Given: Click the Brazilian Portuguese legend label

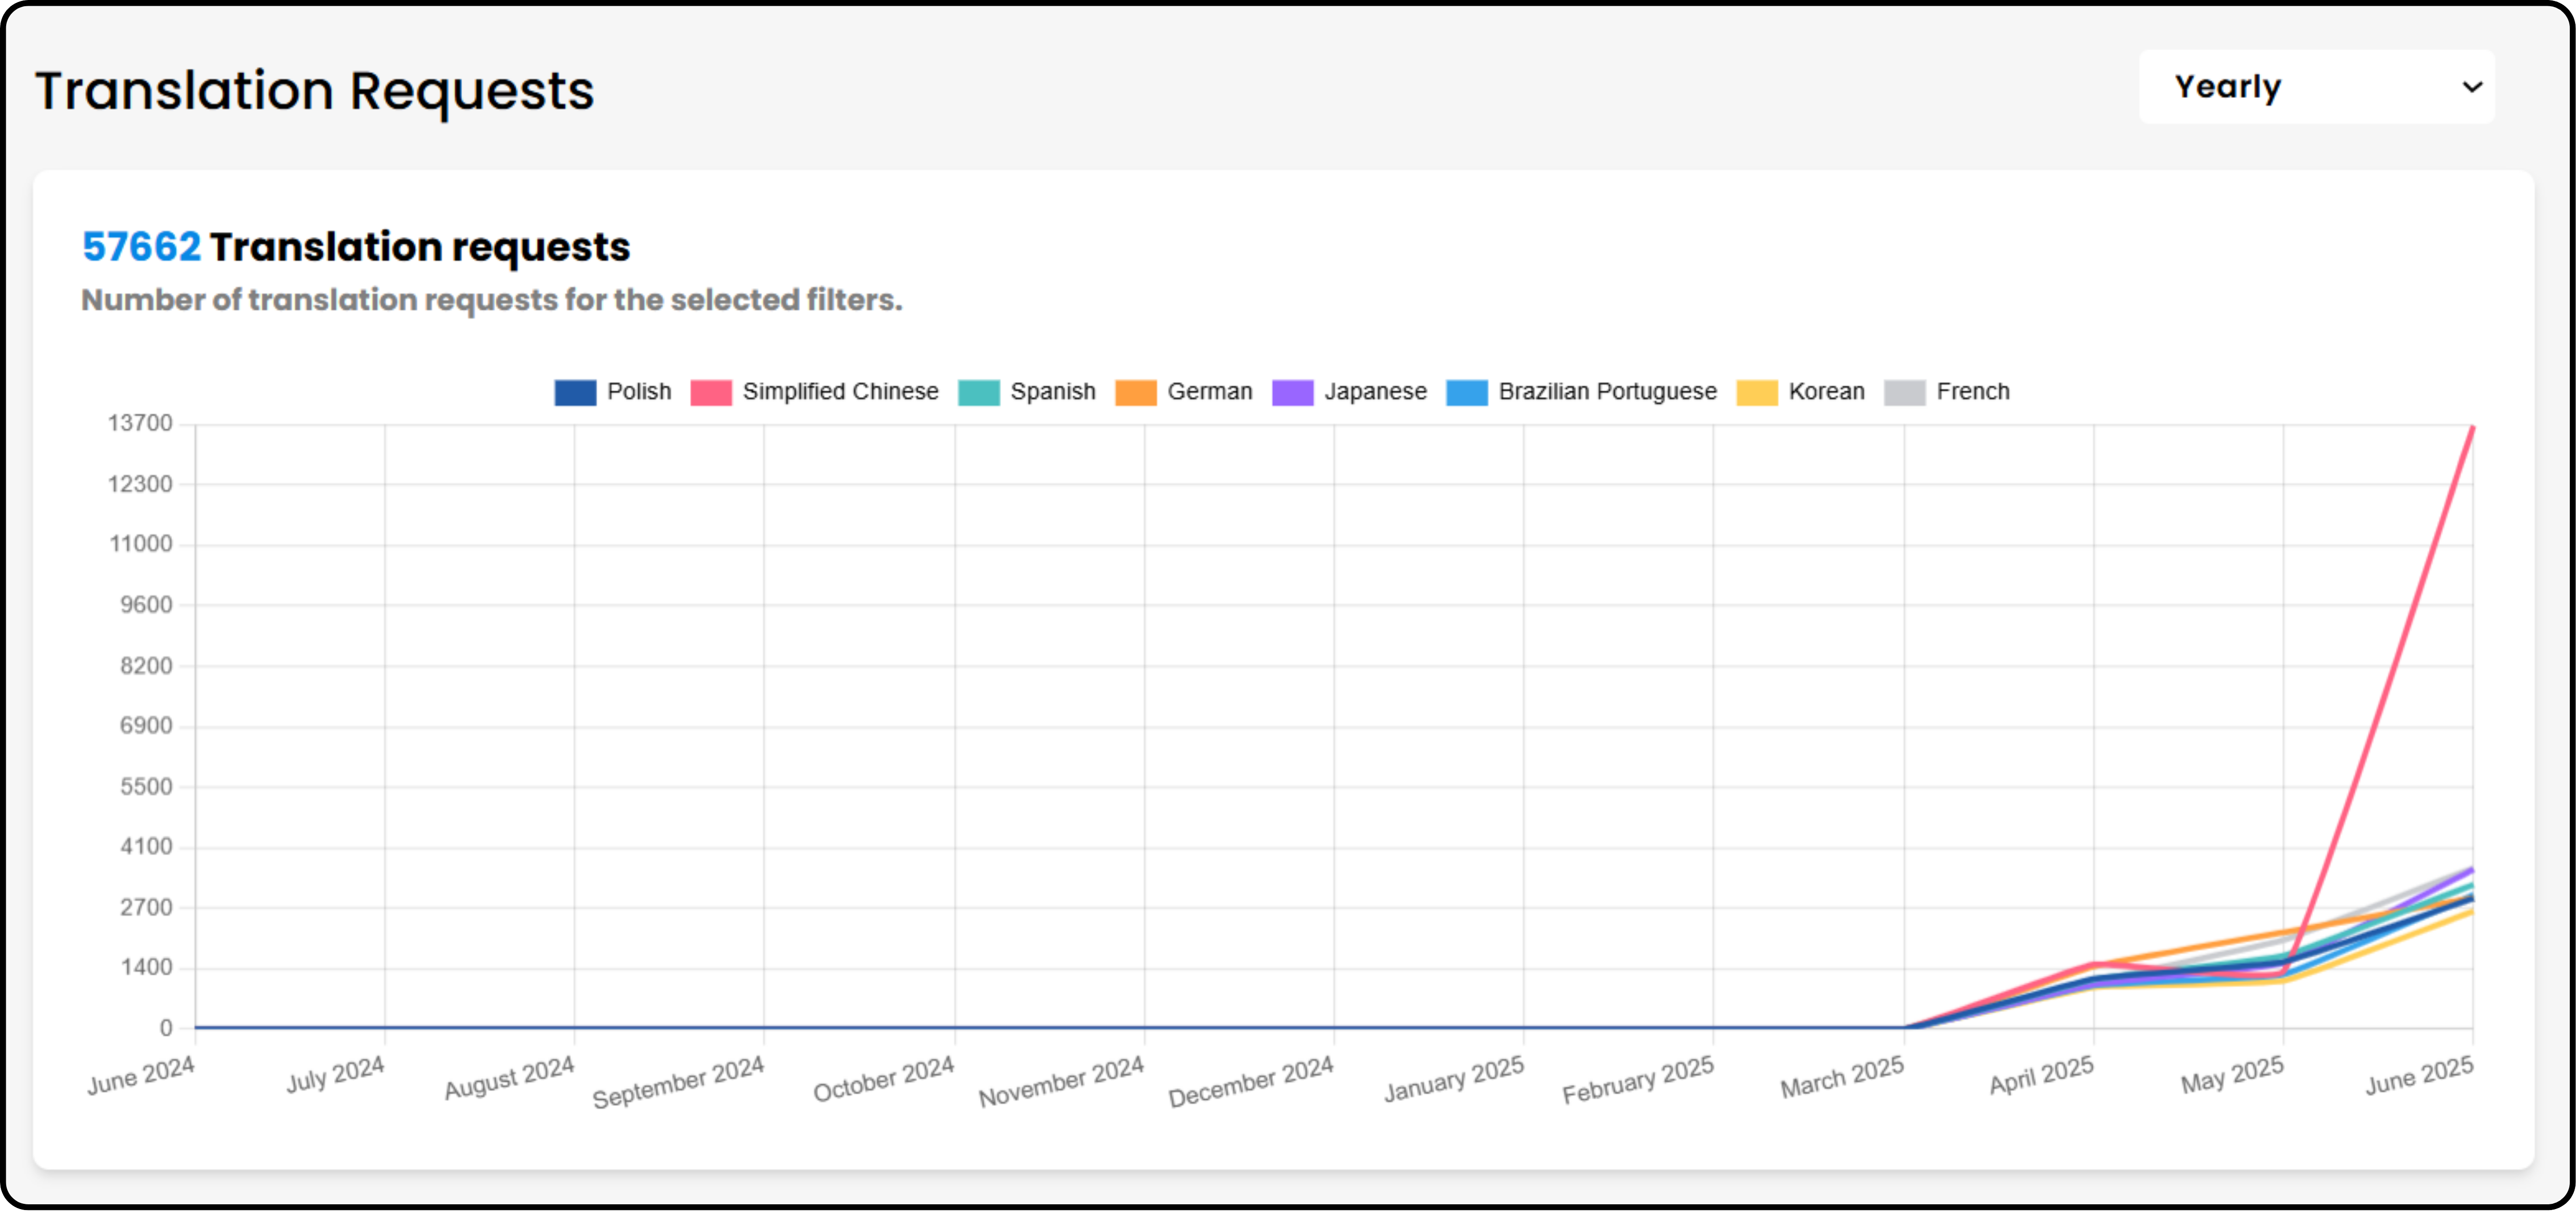Looking at the screenshot, I should [x=1608, y=392].
